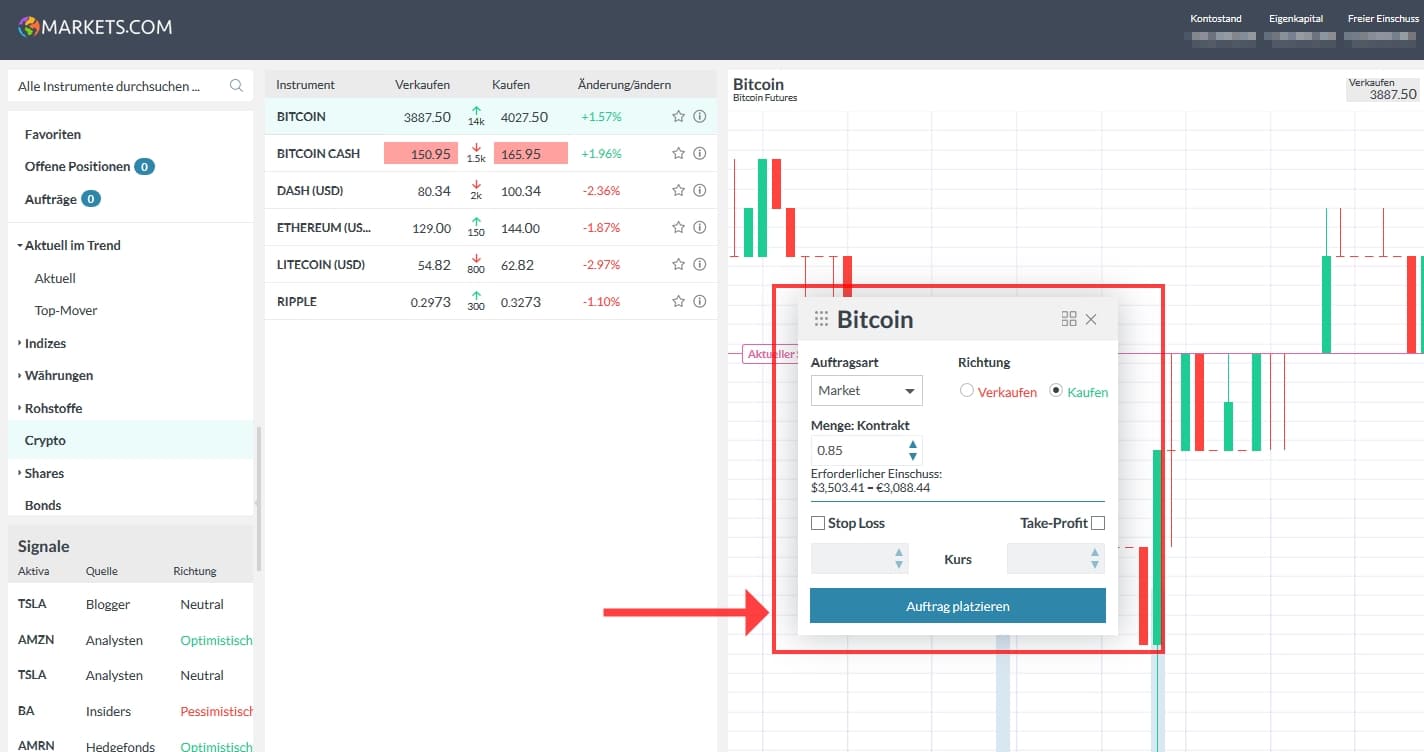Select the Crypto category
This screenshot has width=1424, height=752.
[130, 440]
